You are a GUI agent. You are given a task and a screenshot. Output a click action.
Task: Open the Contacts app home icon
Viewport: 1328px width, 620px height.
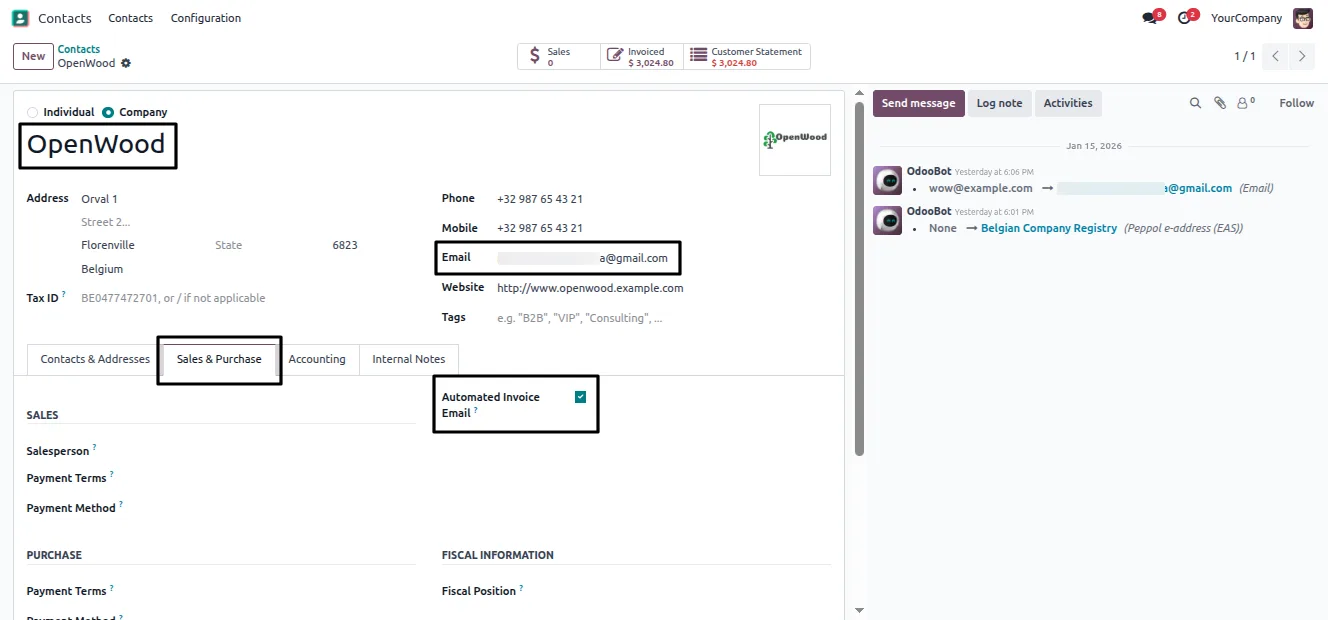pyautogui.click(x=20, y=18)
